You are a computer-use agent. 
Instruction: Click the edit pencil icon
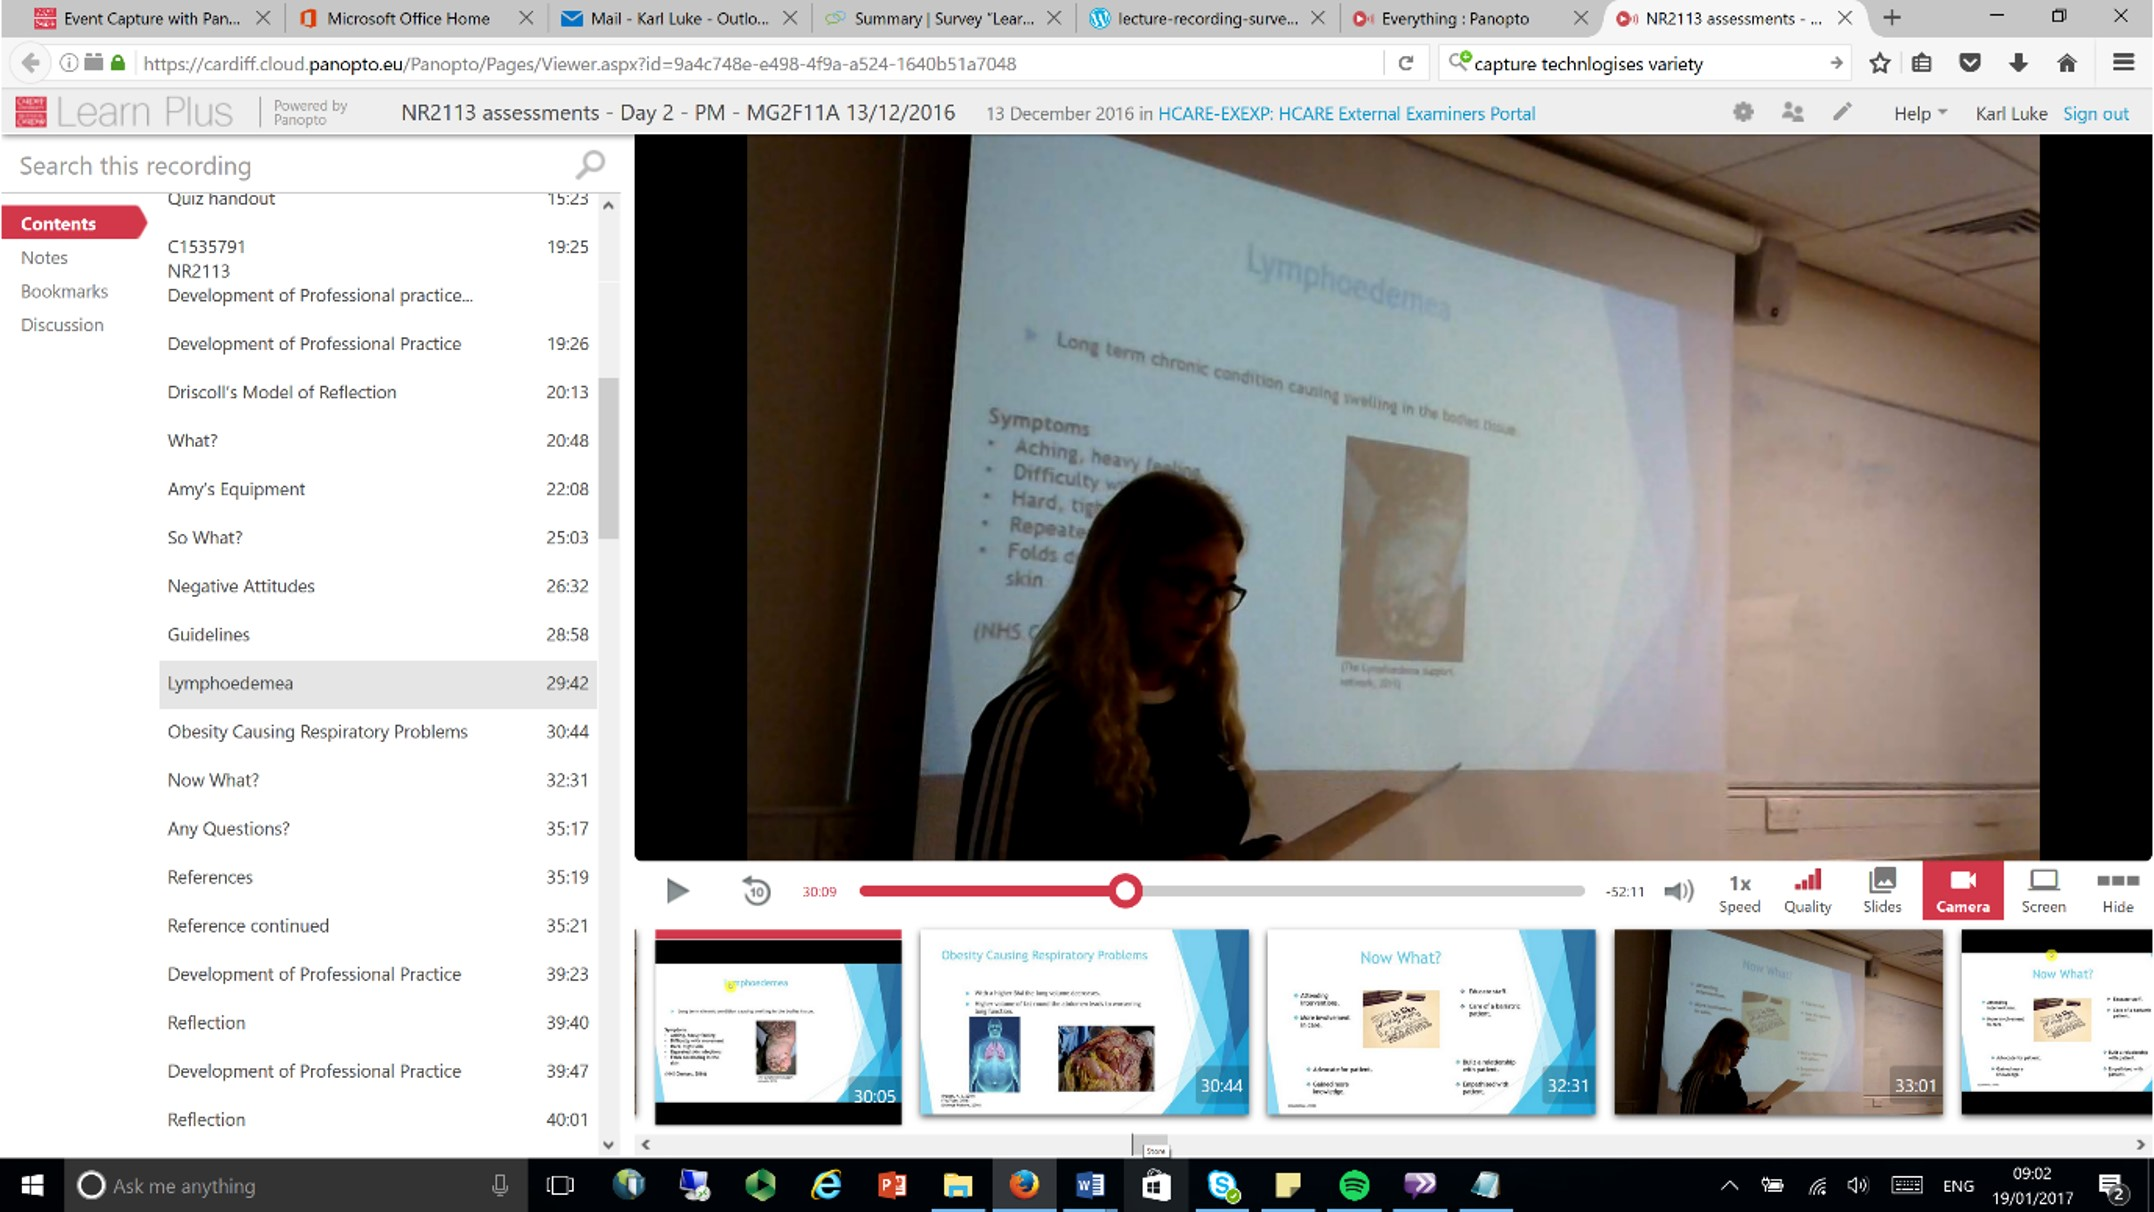click(1841, 112)
